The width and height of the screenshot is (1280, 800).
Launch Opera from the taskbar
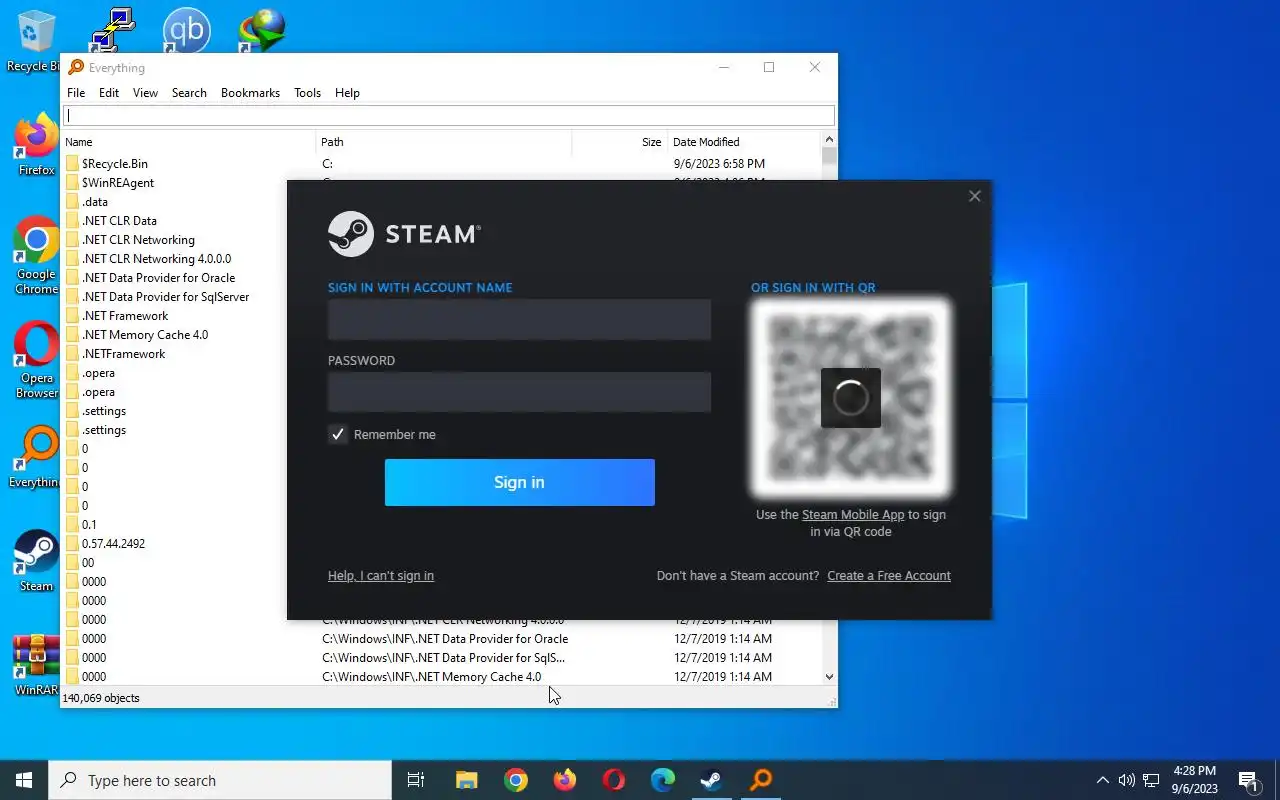[614, 780]
